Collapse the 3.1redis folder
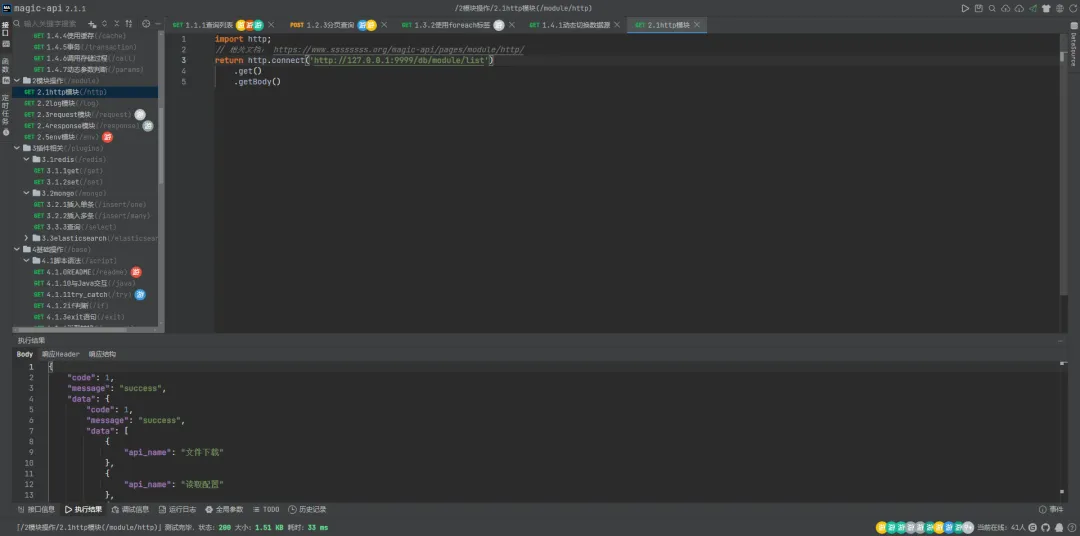Screen dimensions: 1080x536 pos(27,159)
